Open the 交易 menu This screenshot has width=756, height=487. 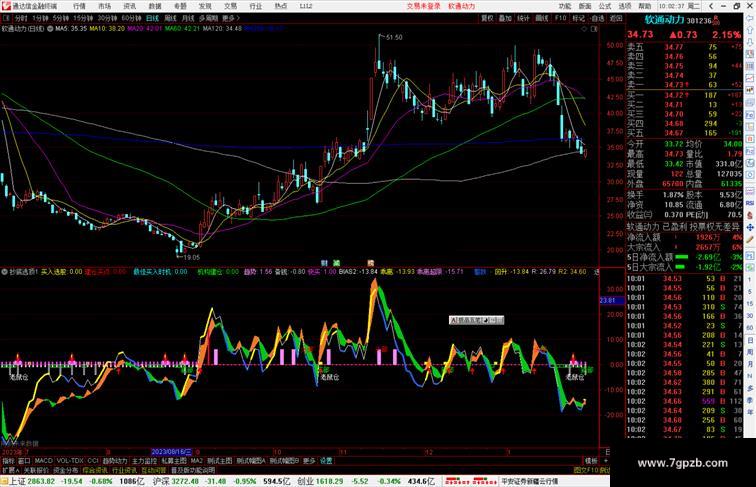[x=230, y=6]
